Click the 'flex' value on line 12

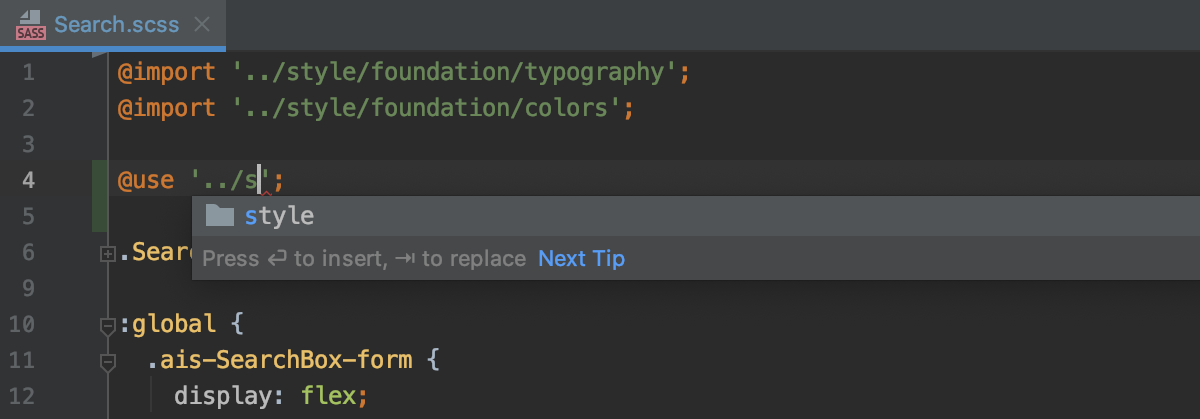[x=328, y=396]
